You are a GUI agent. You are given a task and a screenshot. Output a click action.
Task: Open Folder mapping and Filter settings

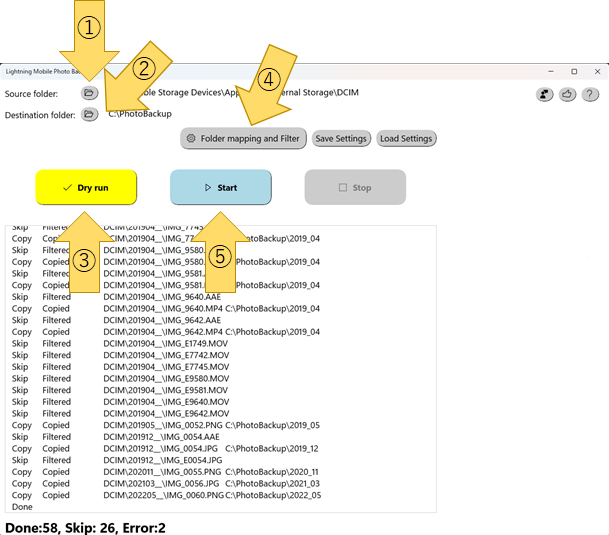coord(243,138)
